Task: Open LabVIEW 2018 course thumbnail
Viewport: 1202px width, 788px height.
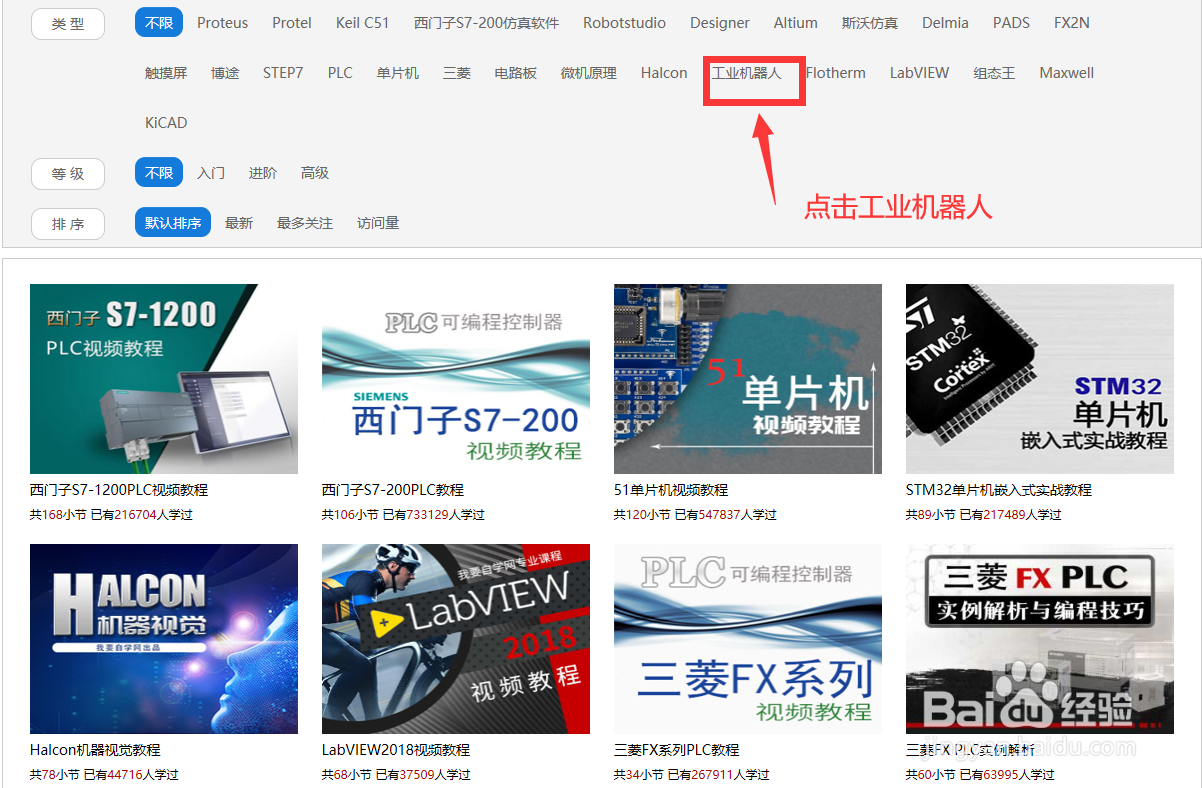Action: click(456, 639)
